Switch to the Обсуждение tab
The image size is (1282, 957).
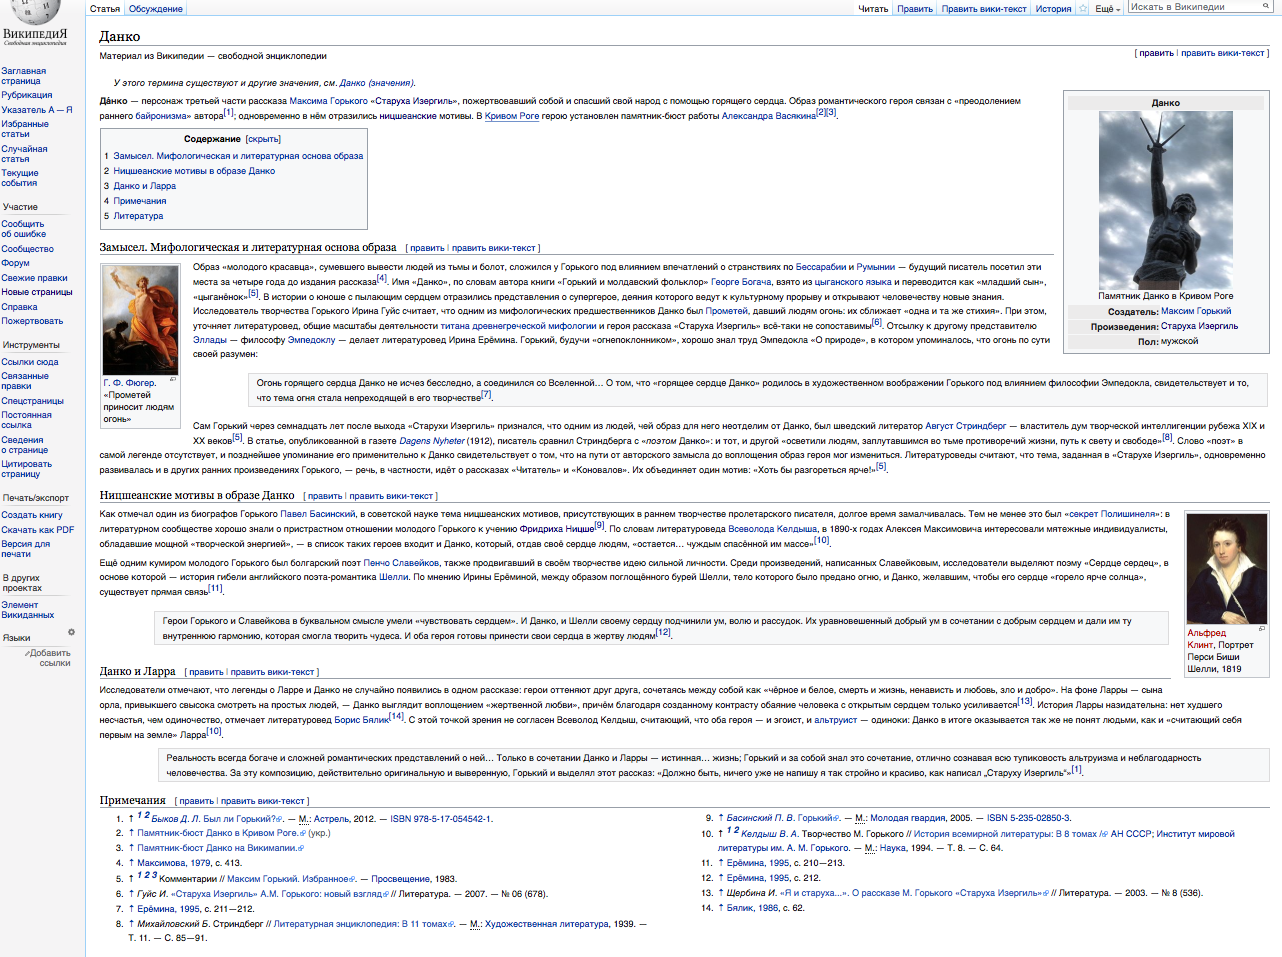coord(156,9)
